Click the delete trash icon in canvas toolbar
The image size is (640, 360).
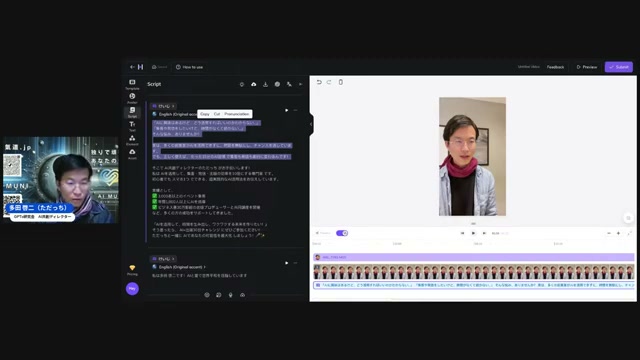tap(340, 82)
